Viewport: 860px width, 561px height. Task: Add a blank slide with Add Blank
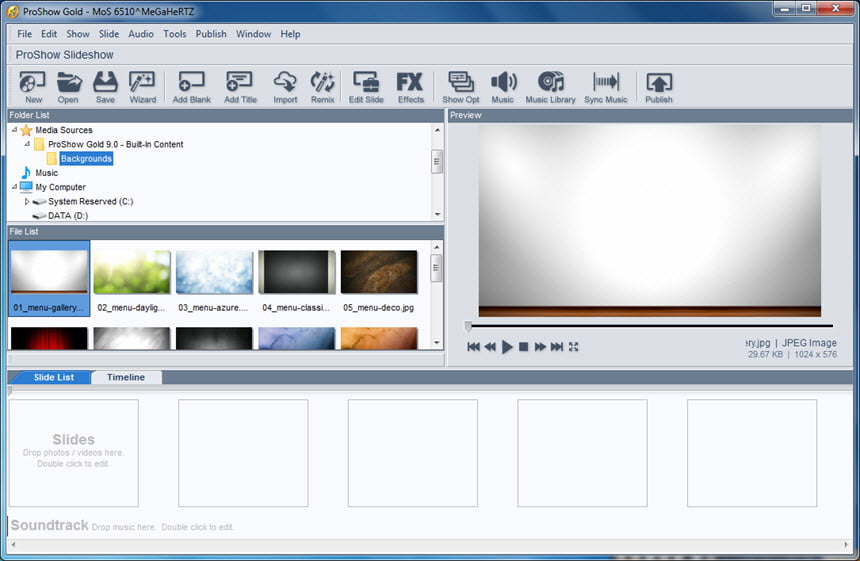click(191, 87)
